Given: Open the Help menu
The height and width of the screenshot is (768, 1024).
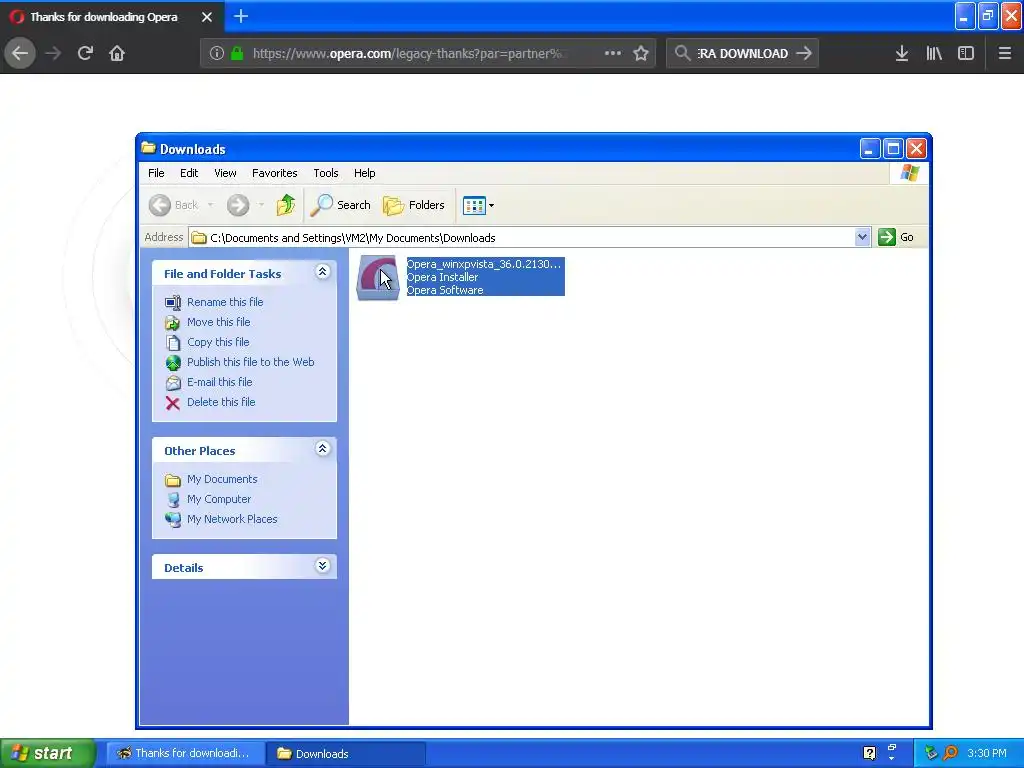Looking at the screenshot, I should pyautogui.click(x=364, y=173).
